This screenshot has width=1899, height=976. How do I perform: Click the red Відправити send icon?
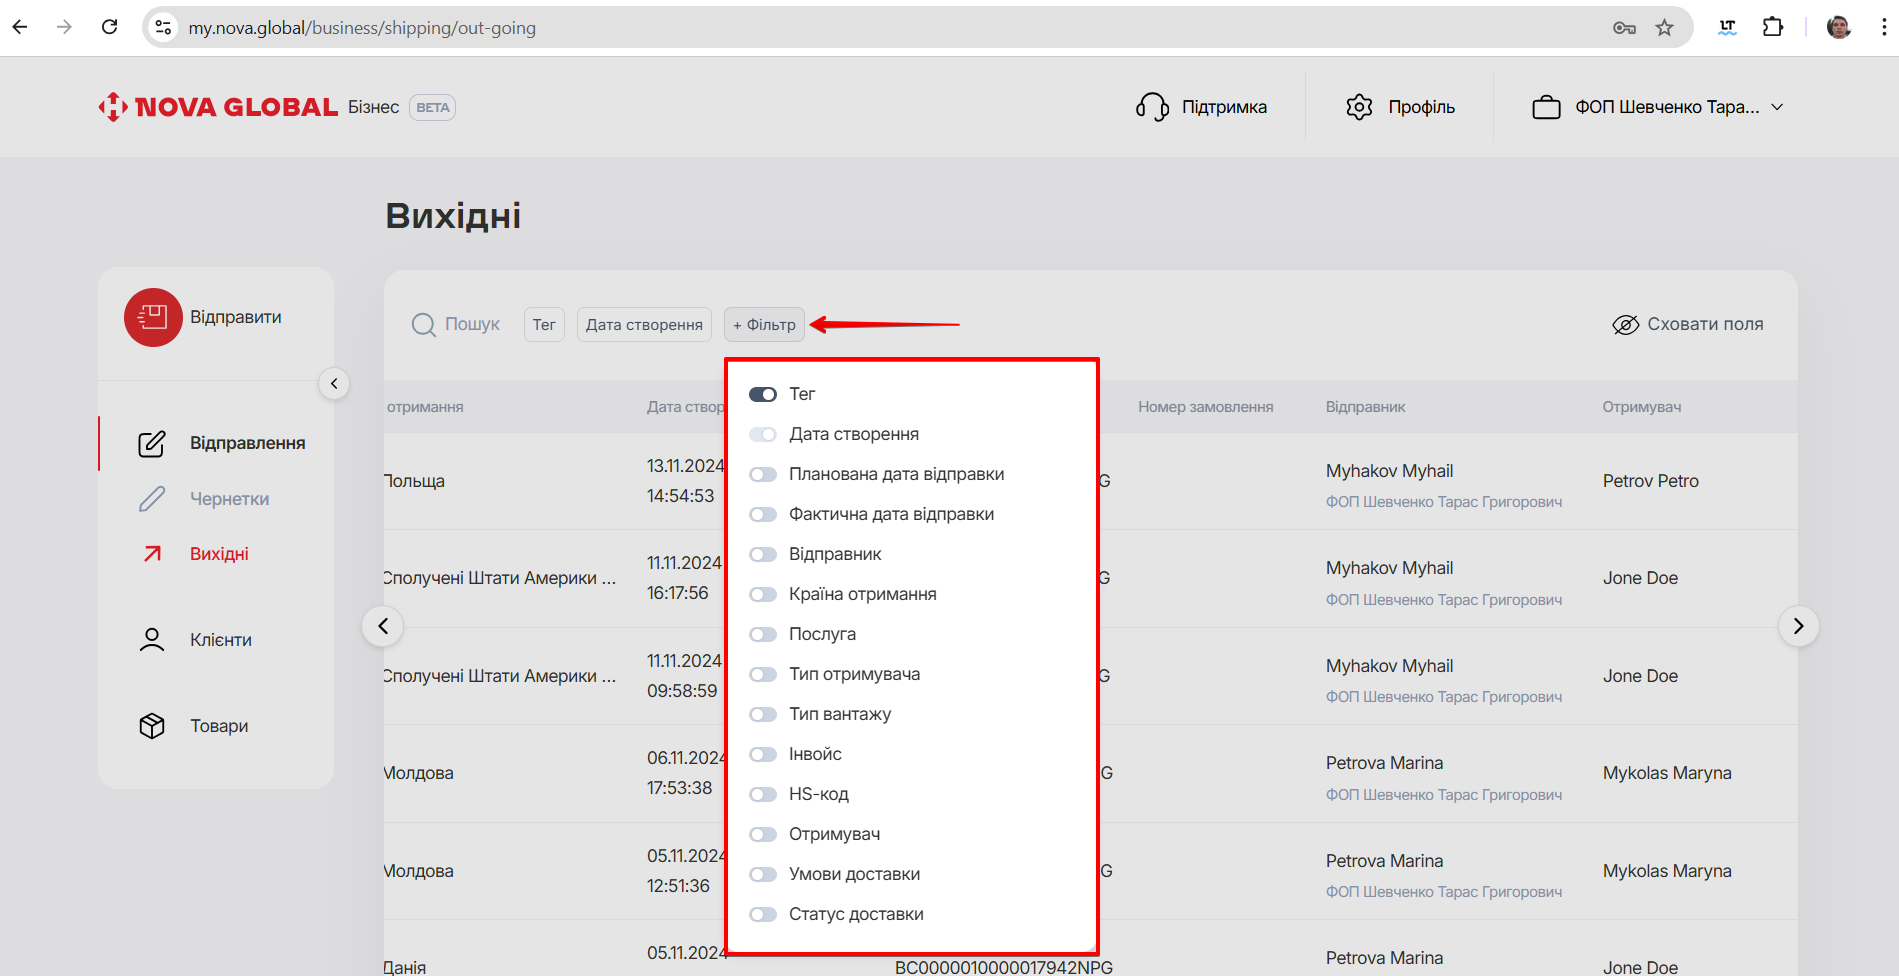click(153, 318)
